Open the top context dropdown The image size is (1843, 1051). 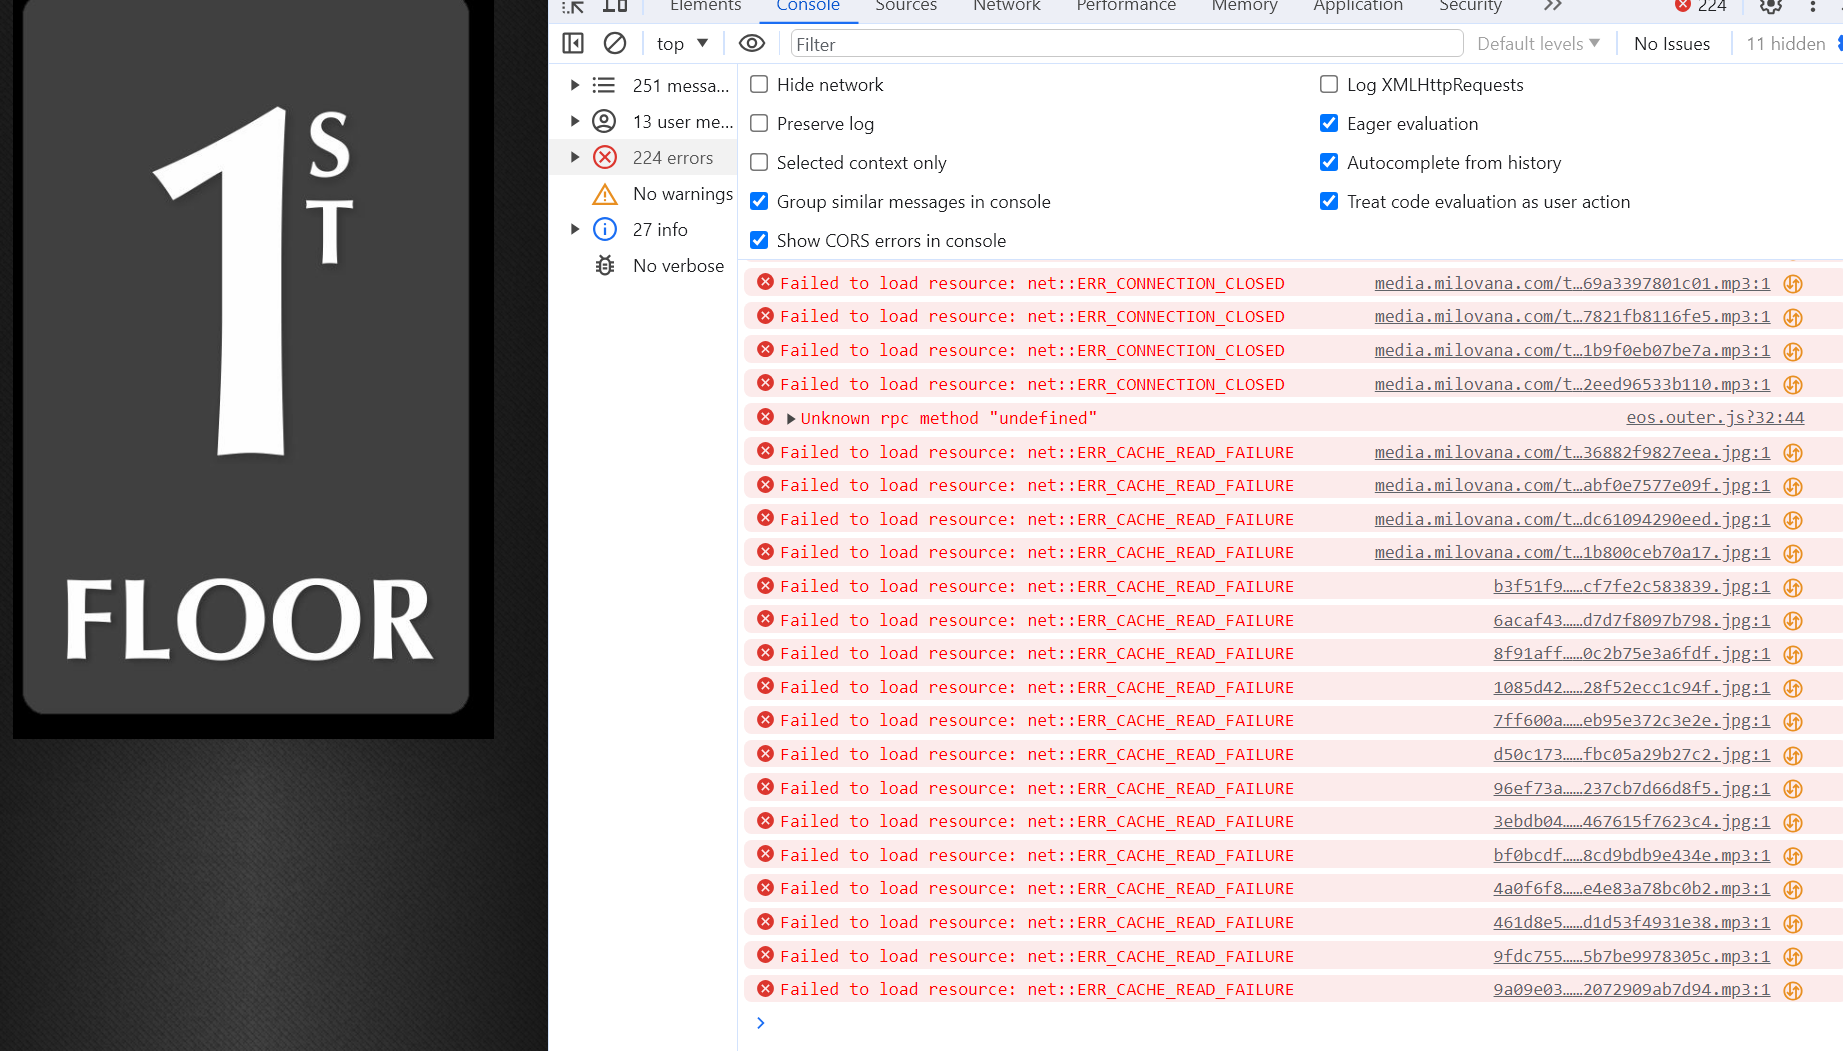(x=682, y=43)
